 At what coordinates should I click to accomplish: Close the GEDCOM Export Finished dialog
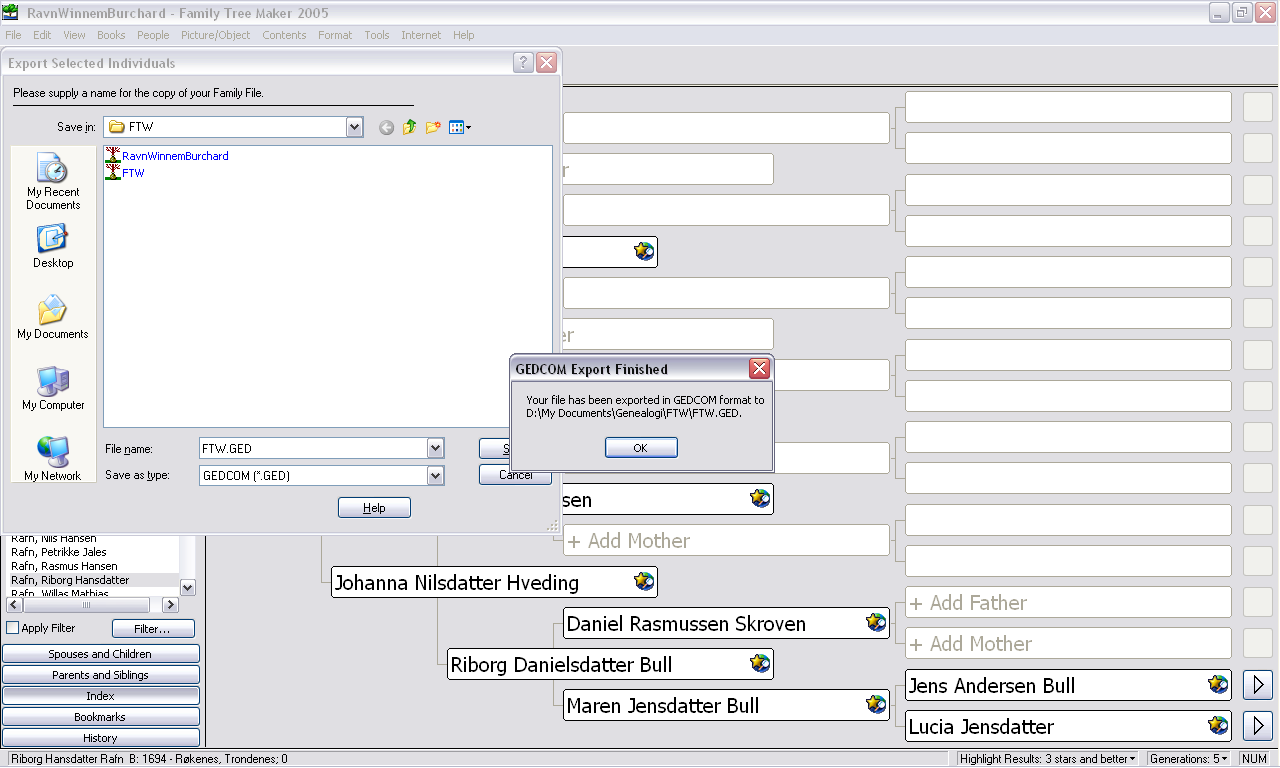[760, 368]
